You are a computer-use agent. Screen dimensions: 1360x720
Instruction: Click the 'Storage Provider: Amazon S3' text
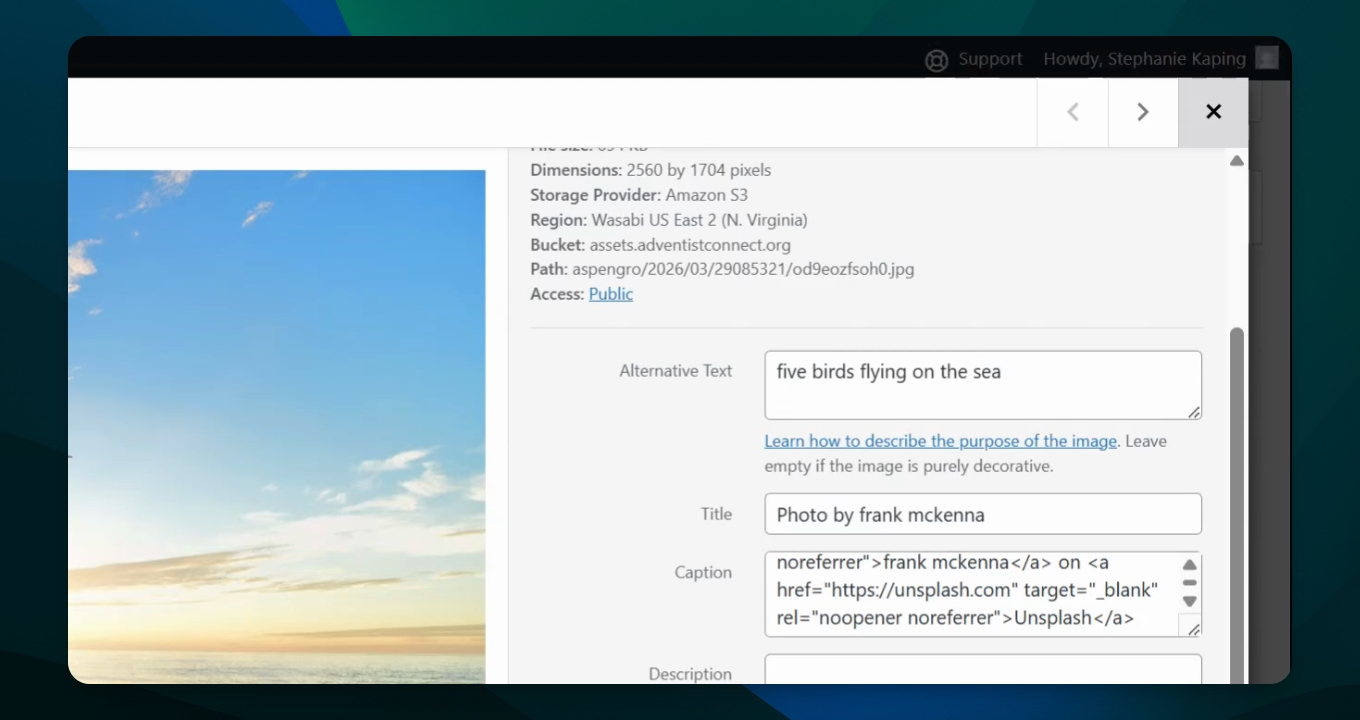[639, 195]
